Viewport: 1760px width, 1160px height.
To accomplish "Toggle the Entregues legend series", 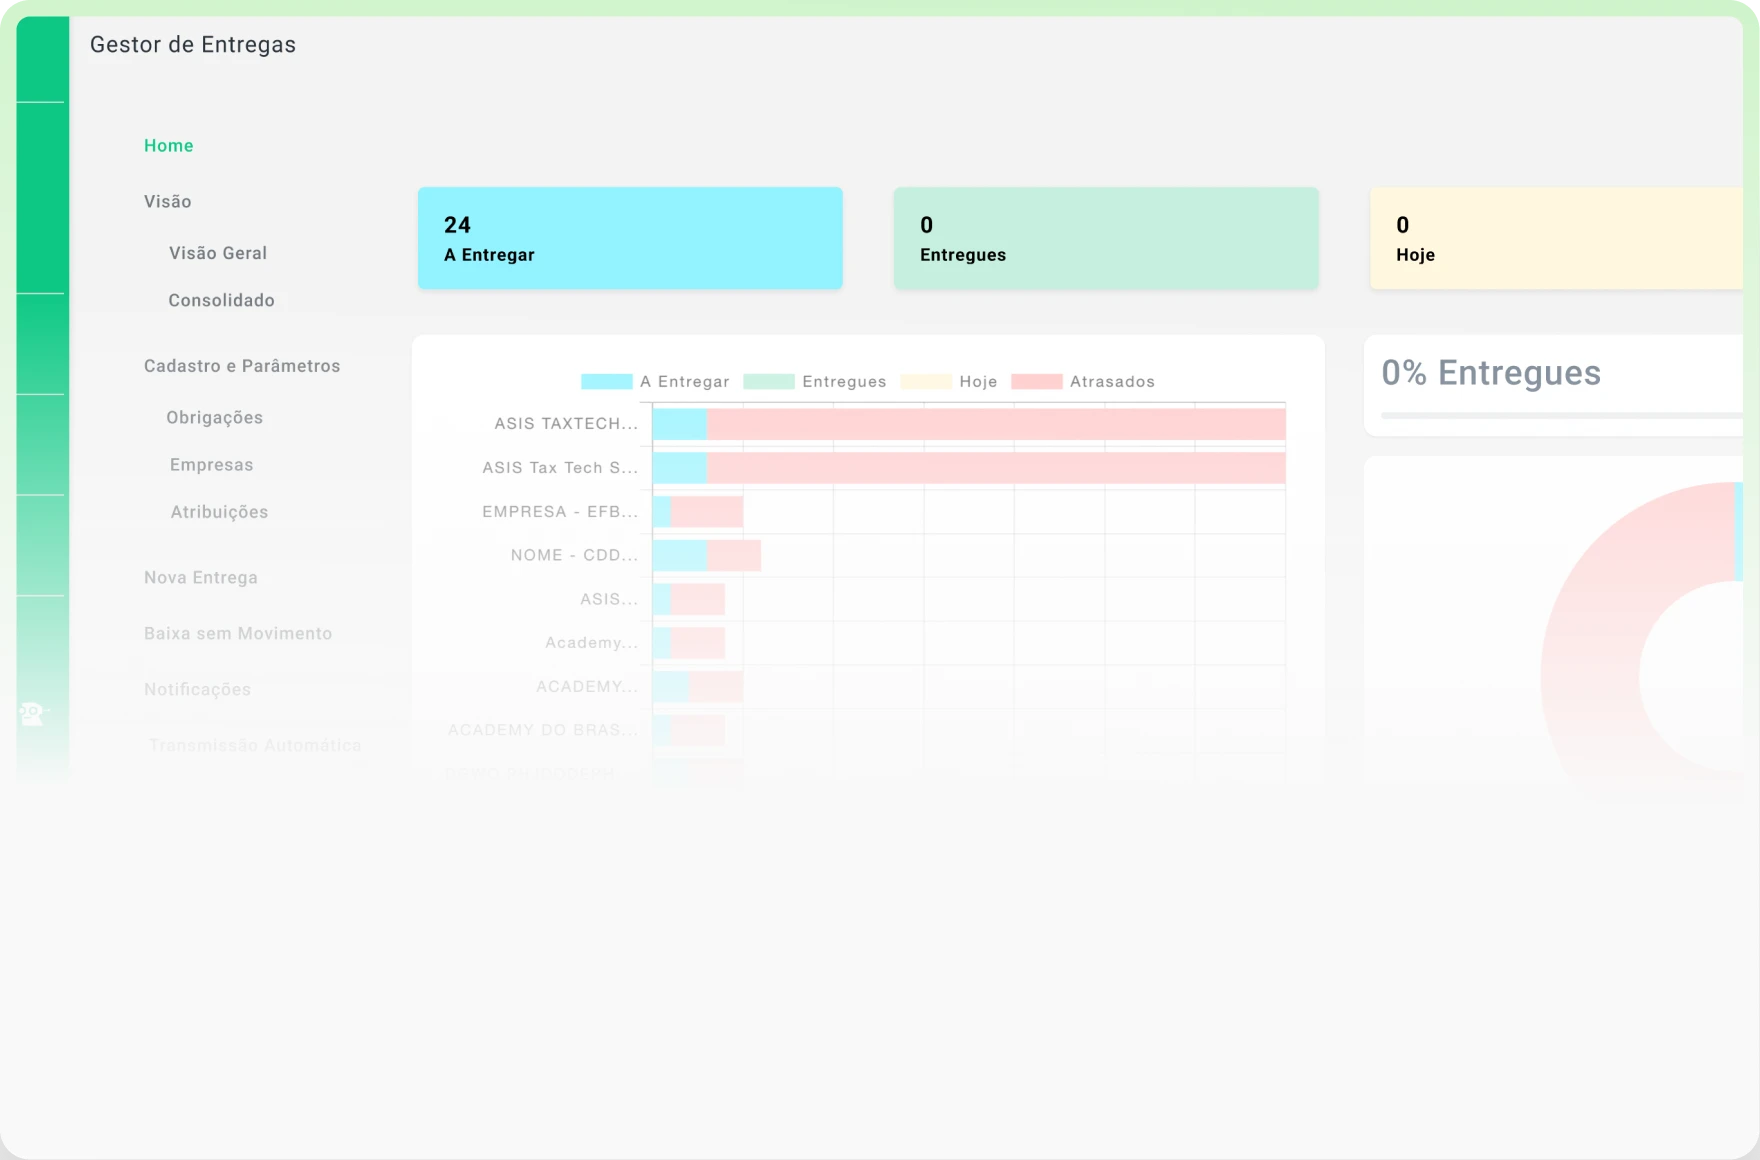I will pyautogui.click(x=815, y=382).
